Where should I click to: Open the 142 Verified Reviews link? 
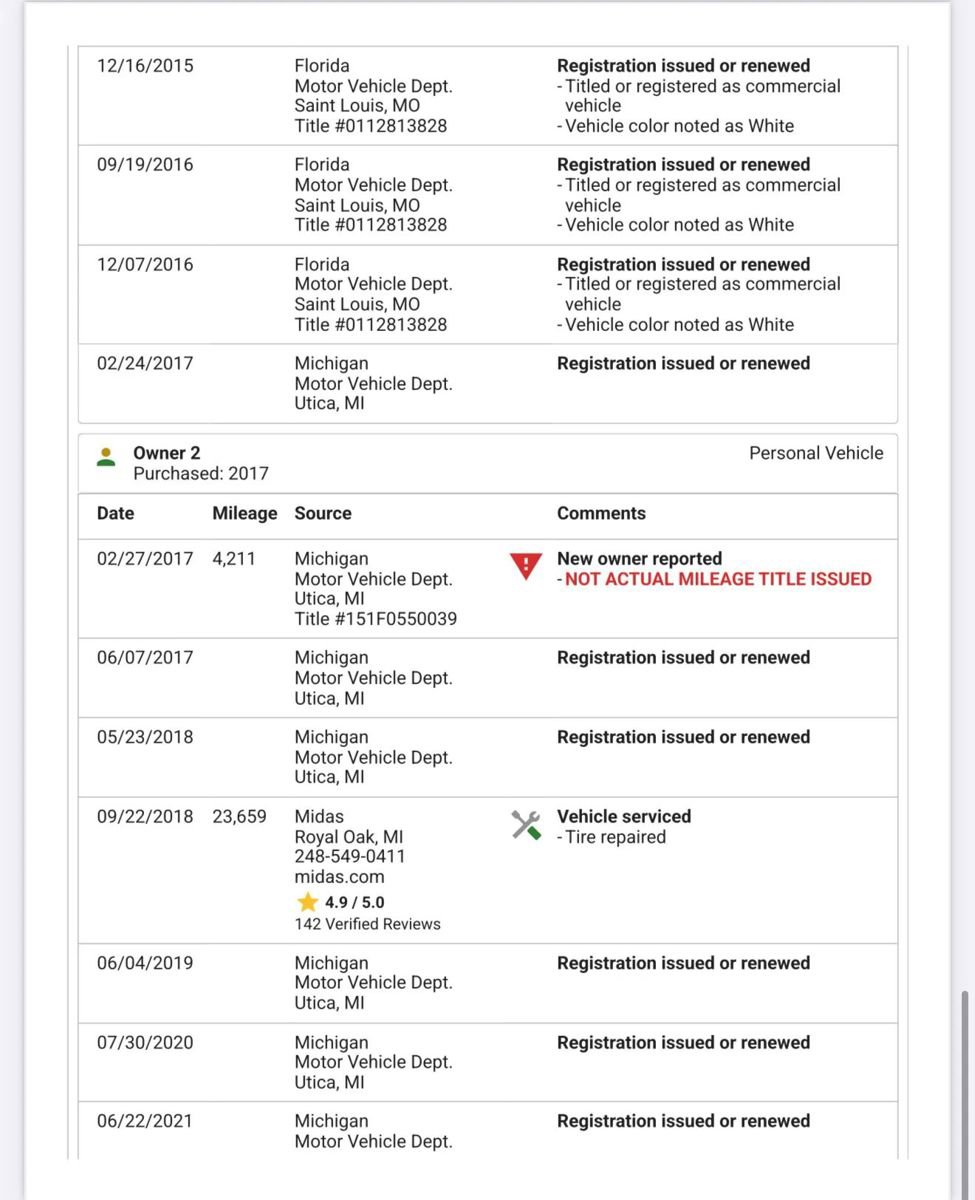367,924
